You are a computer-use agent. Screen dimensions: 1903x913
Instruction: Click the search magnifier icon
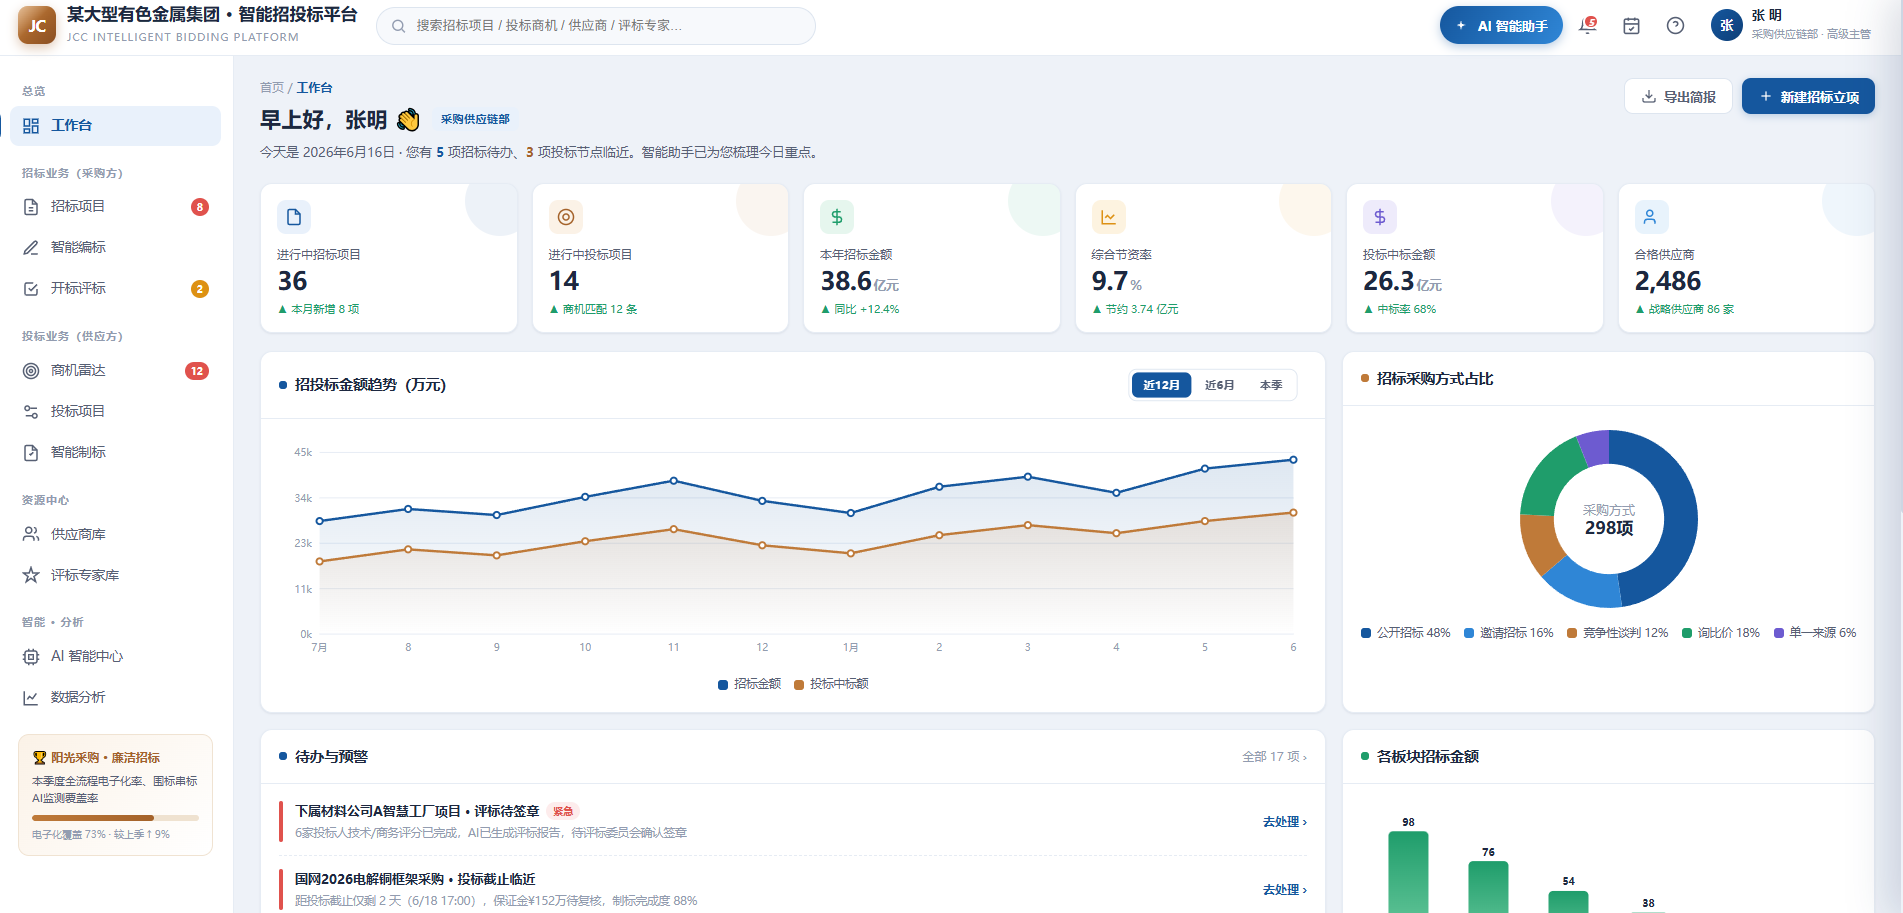[398, 26]
